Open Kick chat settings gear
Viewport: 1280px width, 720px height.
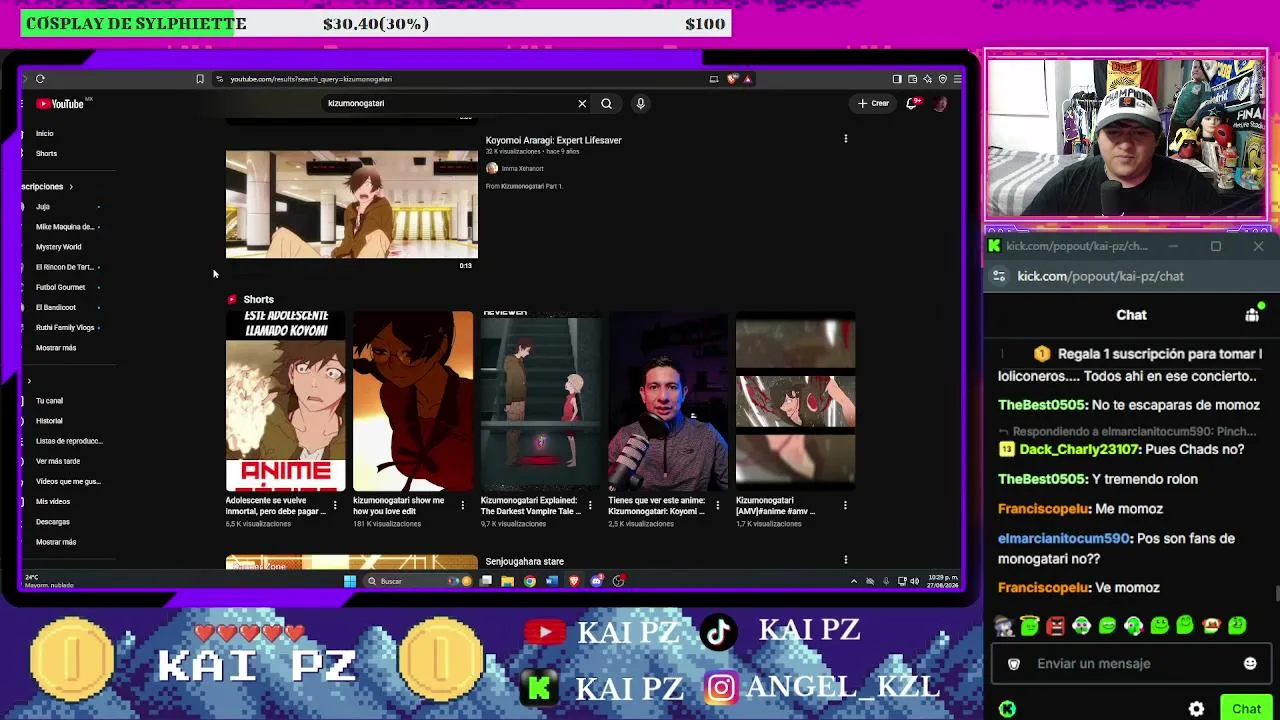(x=1196, y=709)
